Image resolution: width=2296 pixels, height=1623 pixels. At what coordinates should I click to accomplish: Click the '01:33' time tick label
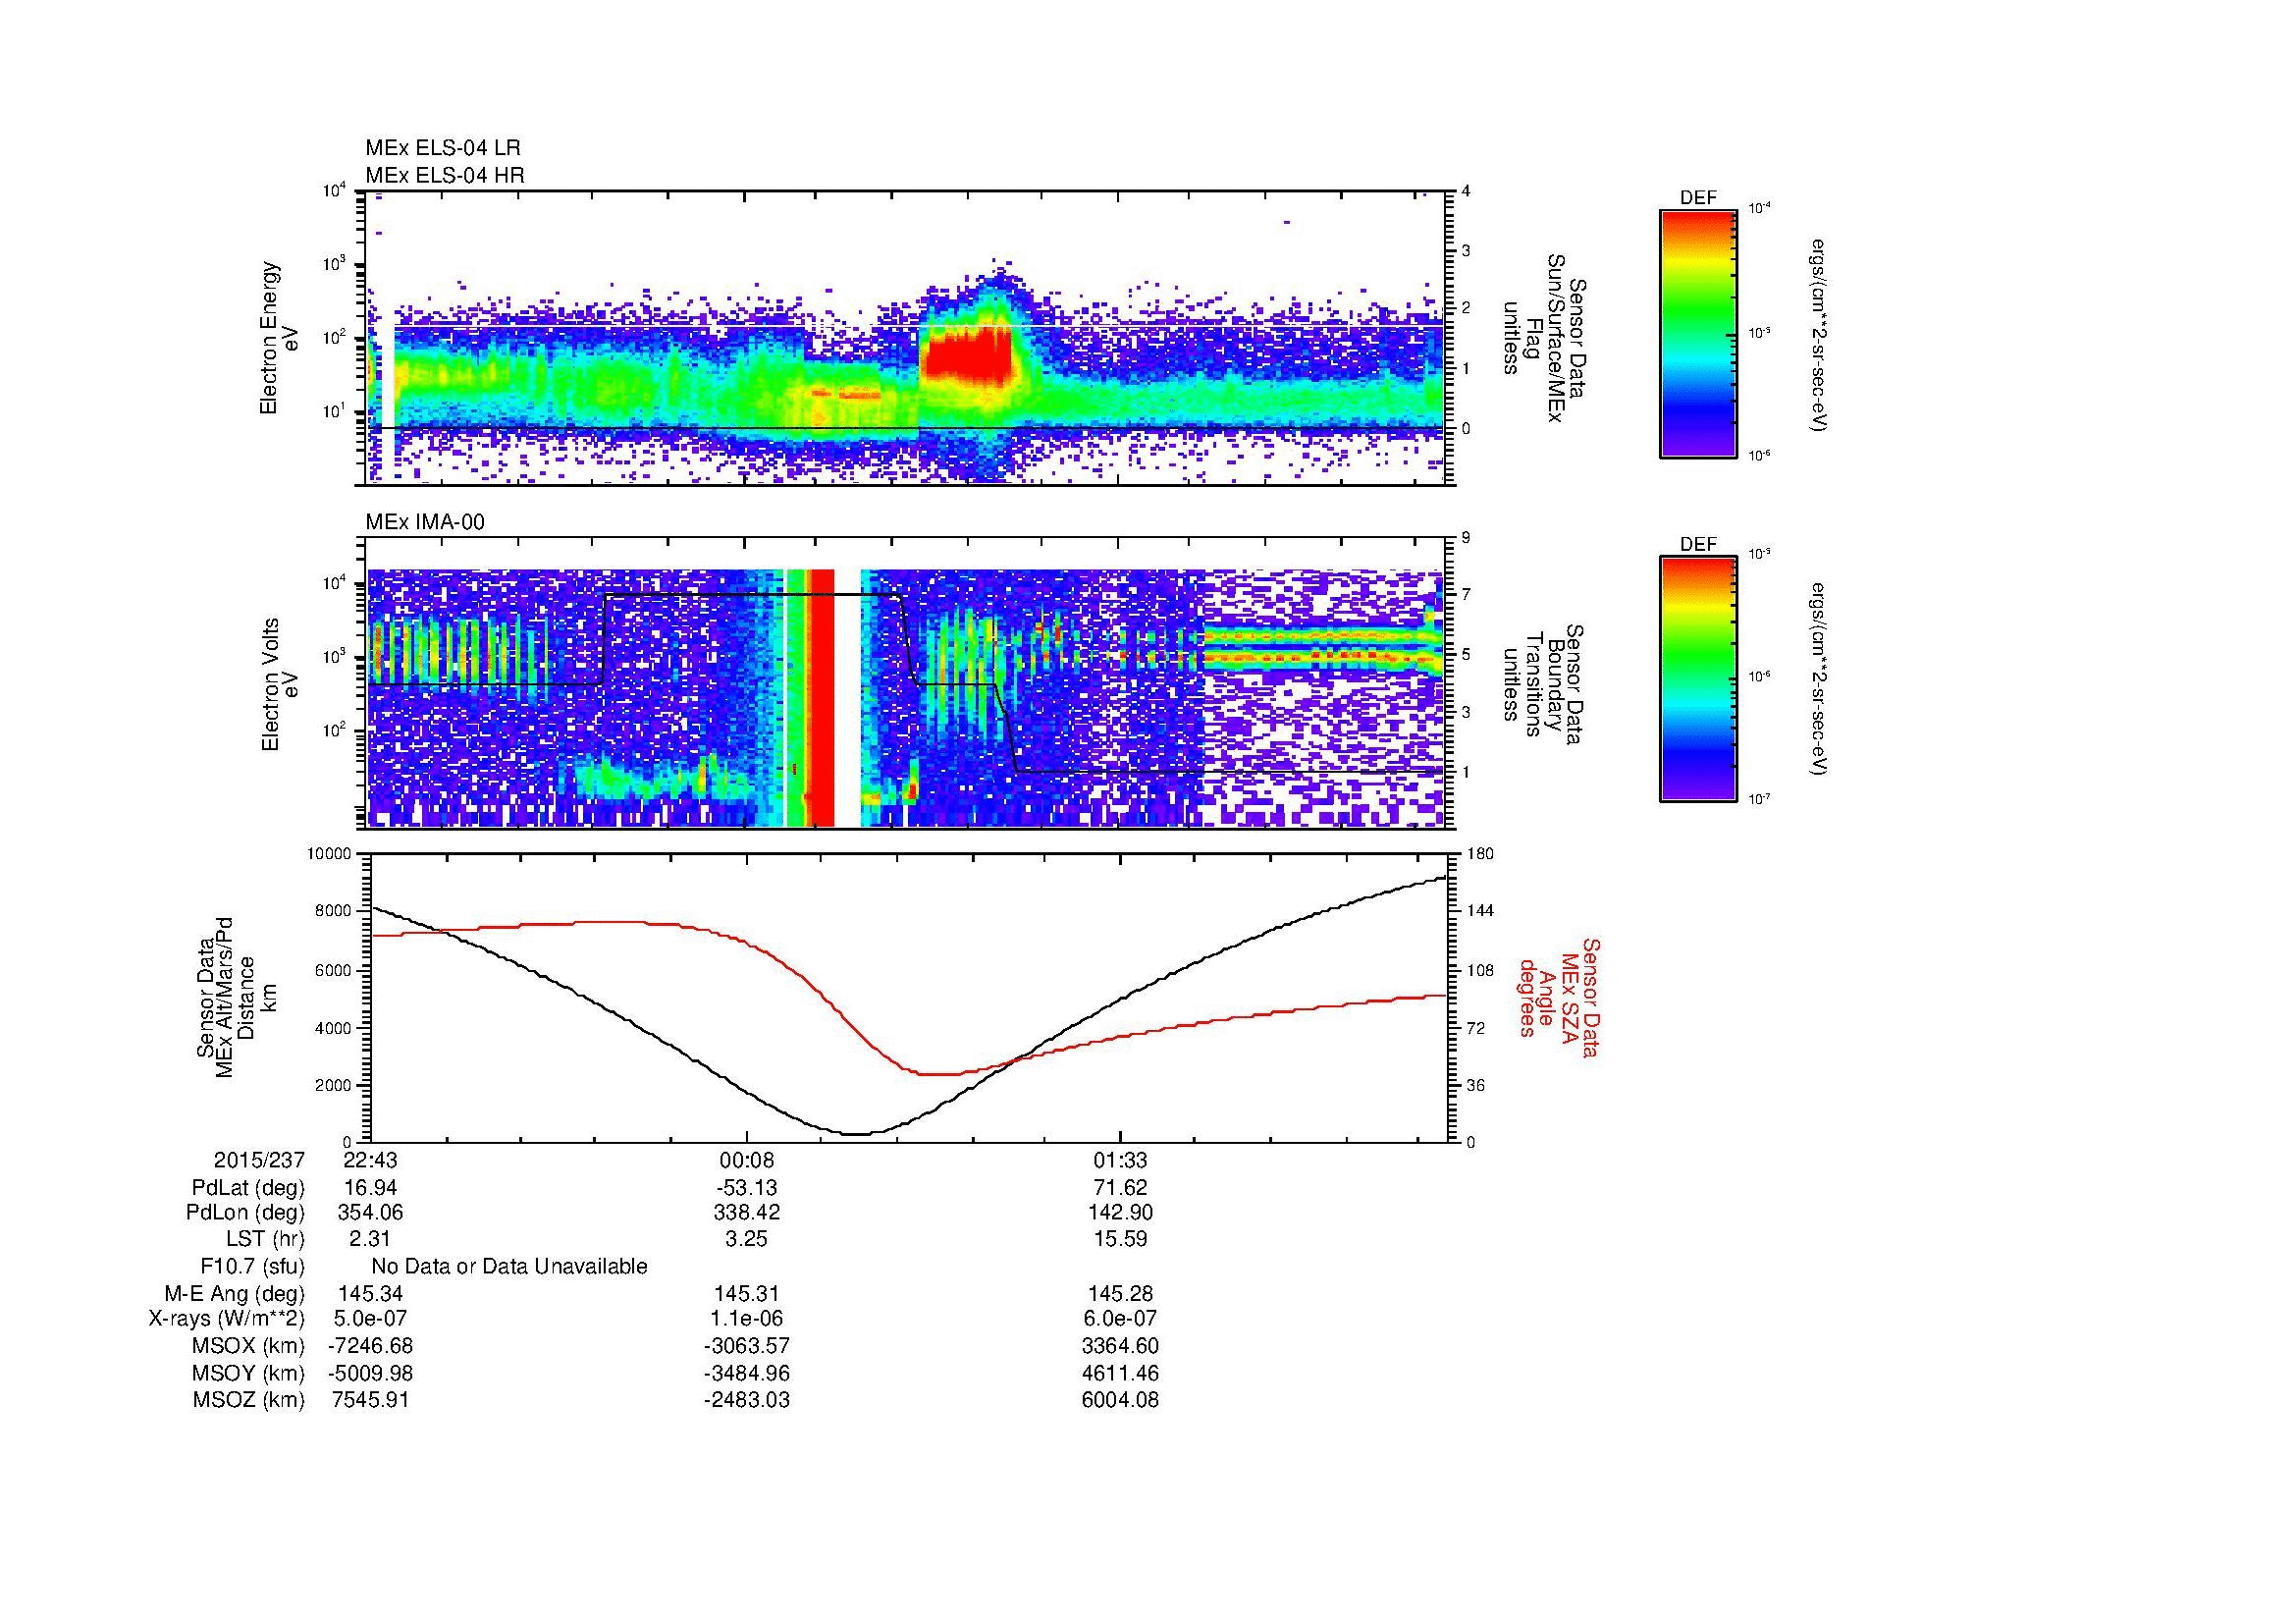coord(1120,1160)
